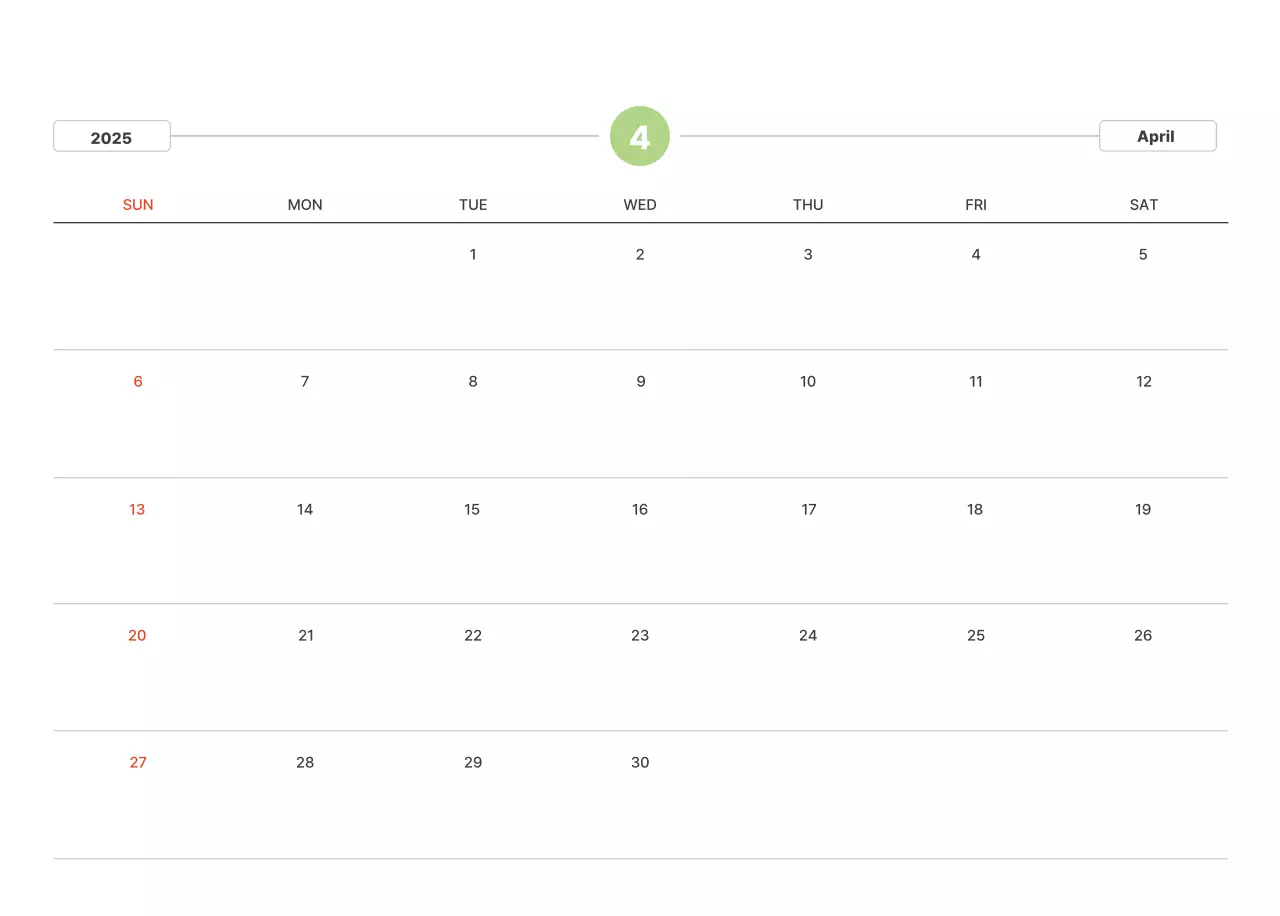This screenshot has height=916, width=1280.
Task: Choose date 9 on the calendar
Action: coord(640,381)
